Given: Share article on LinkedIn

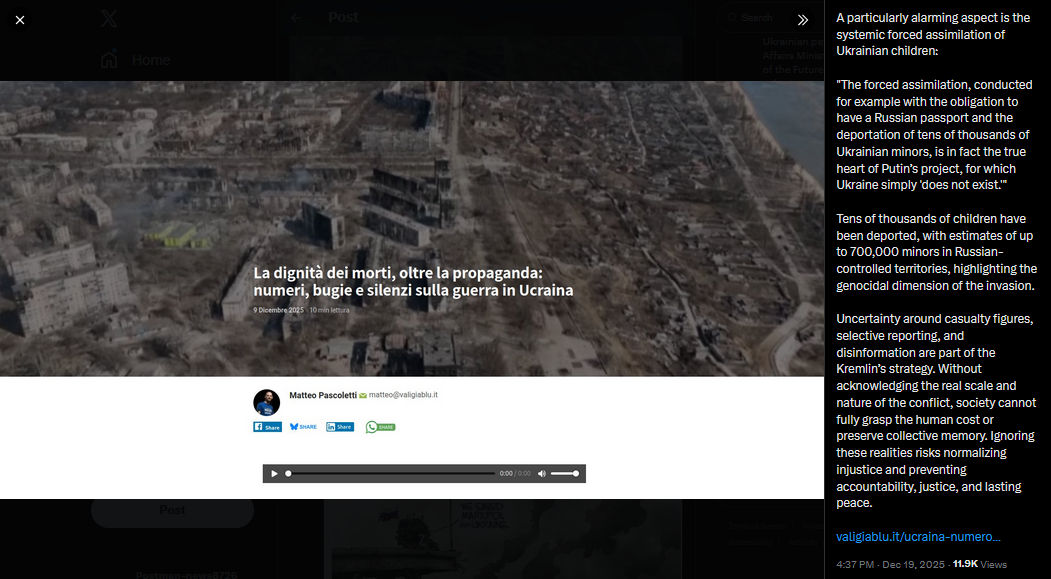Looking at the screenshot, I should pyautogui.click(x=340, y=427).
